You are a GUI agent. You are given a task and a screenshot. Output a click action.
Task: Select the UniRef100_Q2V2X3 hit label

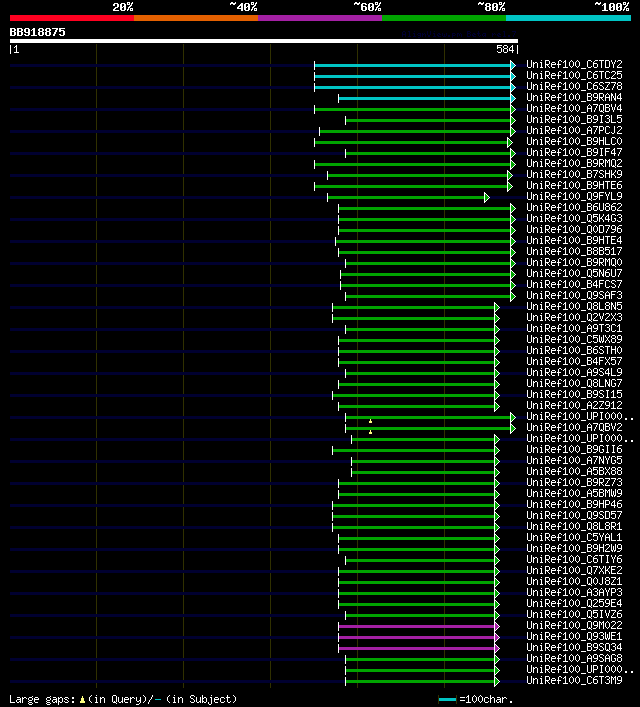click(574, 317)
